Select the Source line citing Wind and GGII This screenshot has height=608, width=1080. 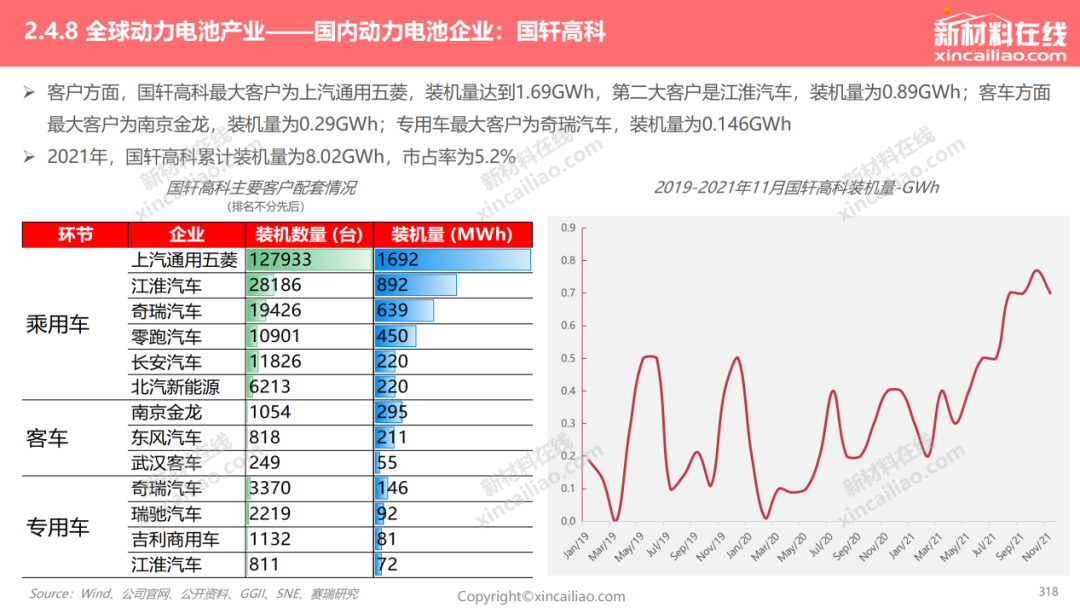click(x=194, y=594)
